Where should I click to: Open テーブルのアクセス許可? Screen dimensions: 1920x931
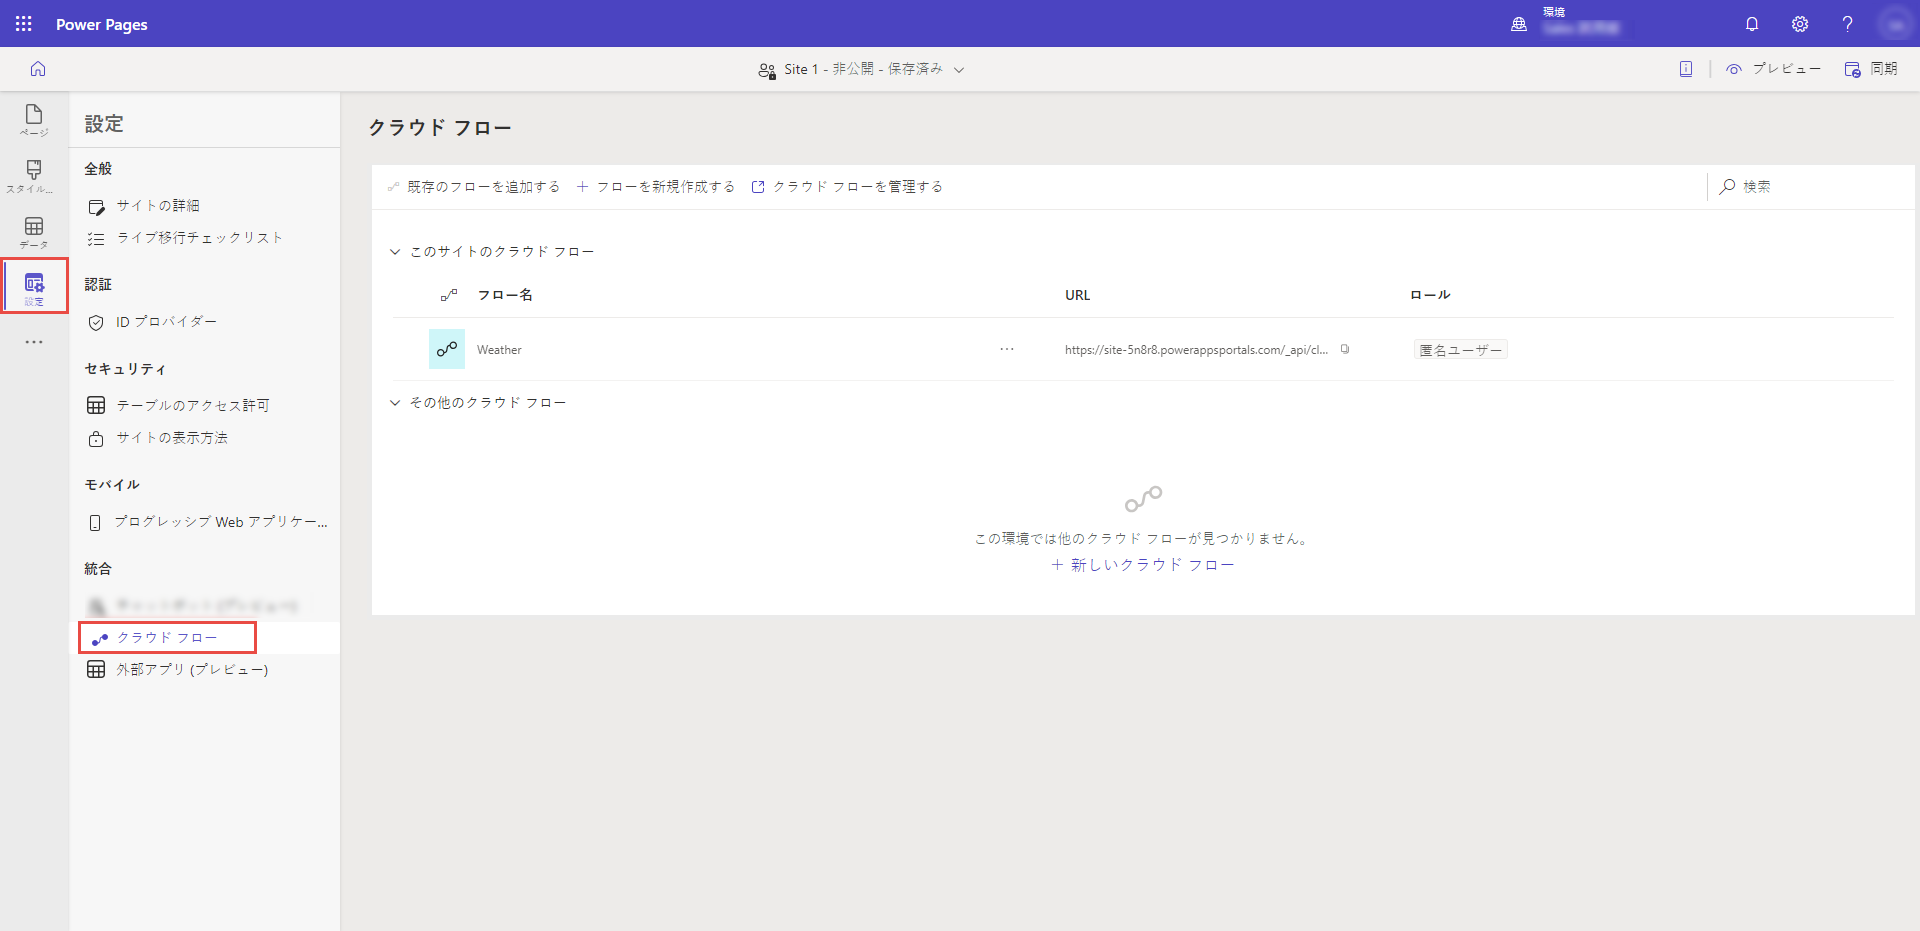[x=192, y=405]
